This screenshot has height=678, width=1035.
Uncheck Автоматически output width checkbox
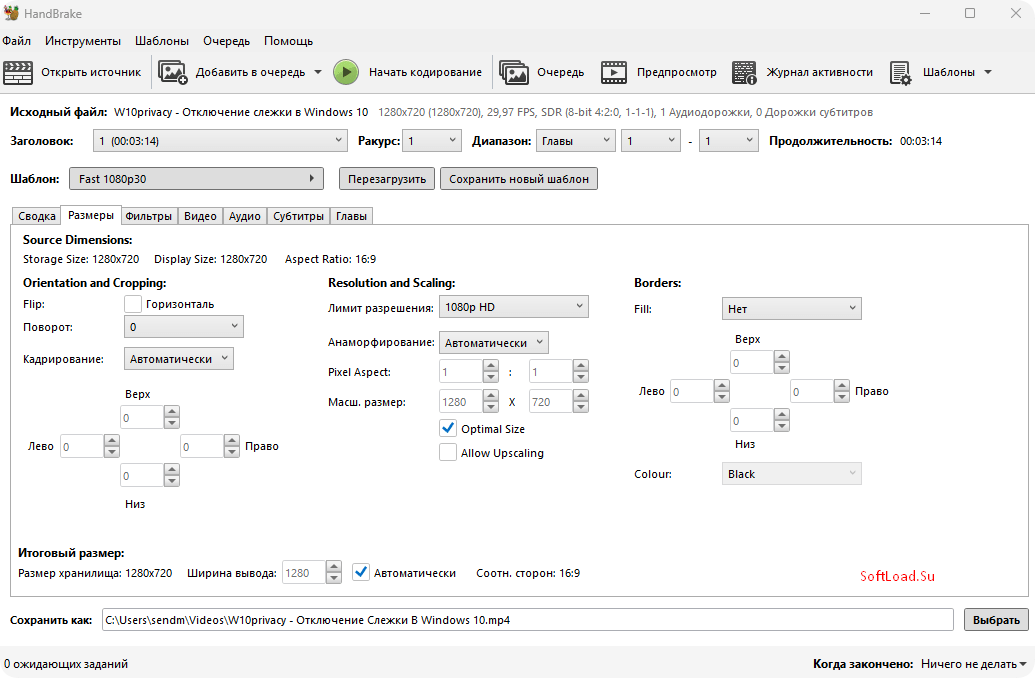coord(360,572)
